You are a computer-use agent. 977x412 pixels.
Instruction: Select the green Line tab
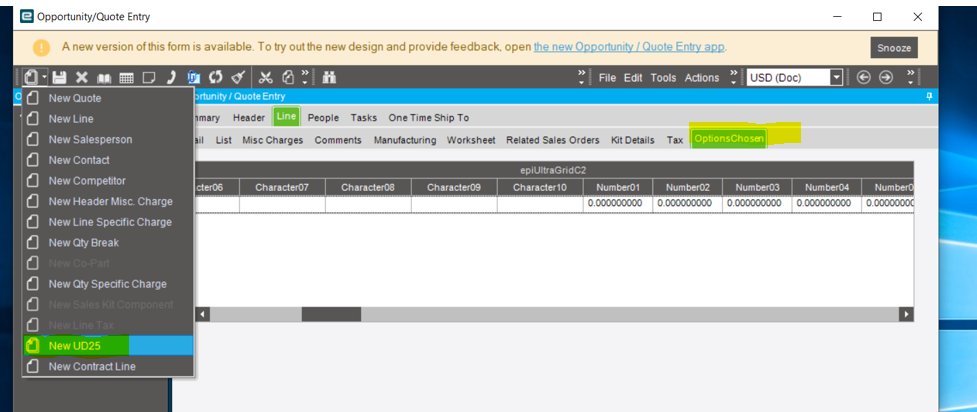tap(286, 117)
